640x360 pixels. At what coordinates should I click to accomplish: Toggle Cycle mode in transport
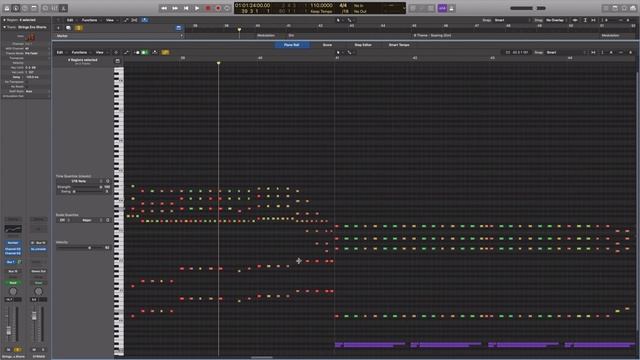pos(227,8)
